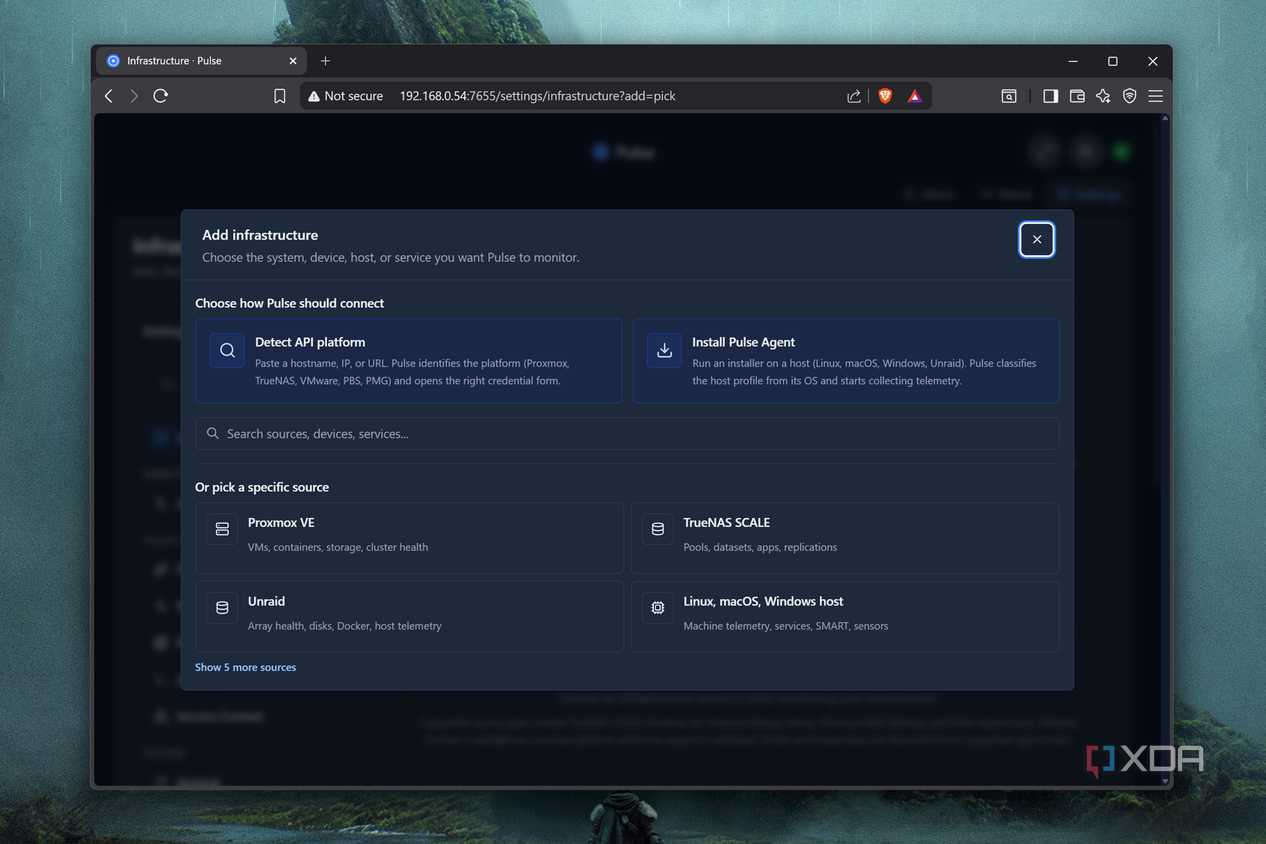Choose the Install Pulse Agent option
Image resolution: width=1266 pixels, height=844 pixels.
[x=846, y=361]
